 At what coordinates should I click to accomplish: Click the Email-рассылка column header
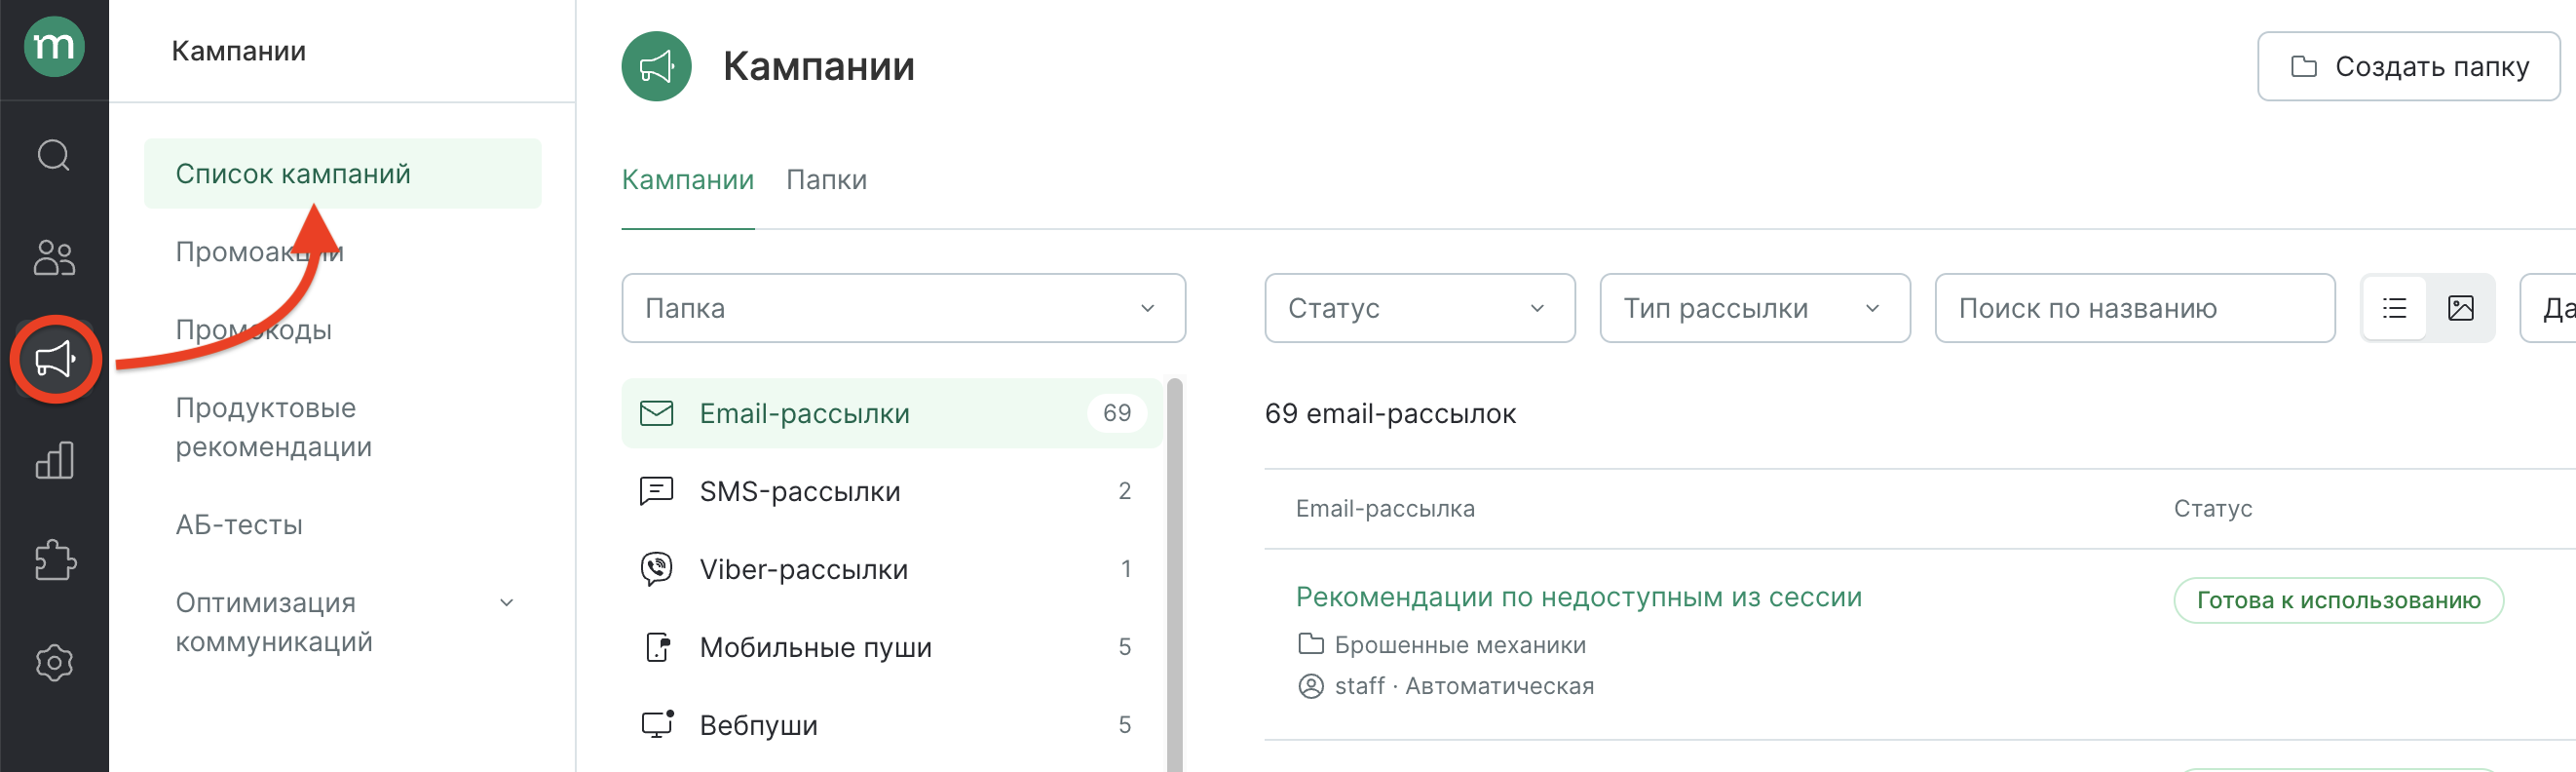pyautogui.click(x=1385, y=508)
